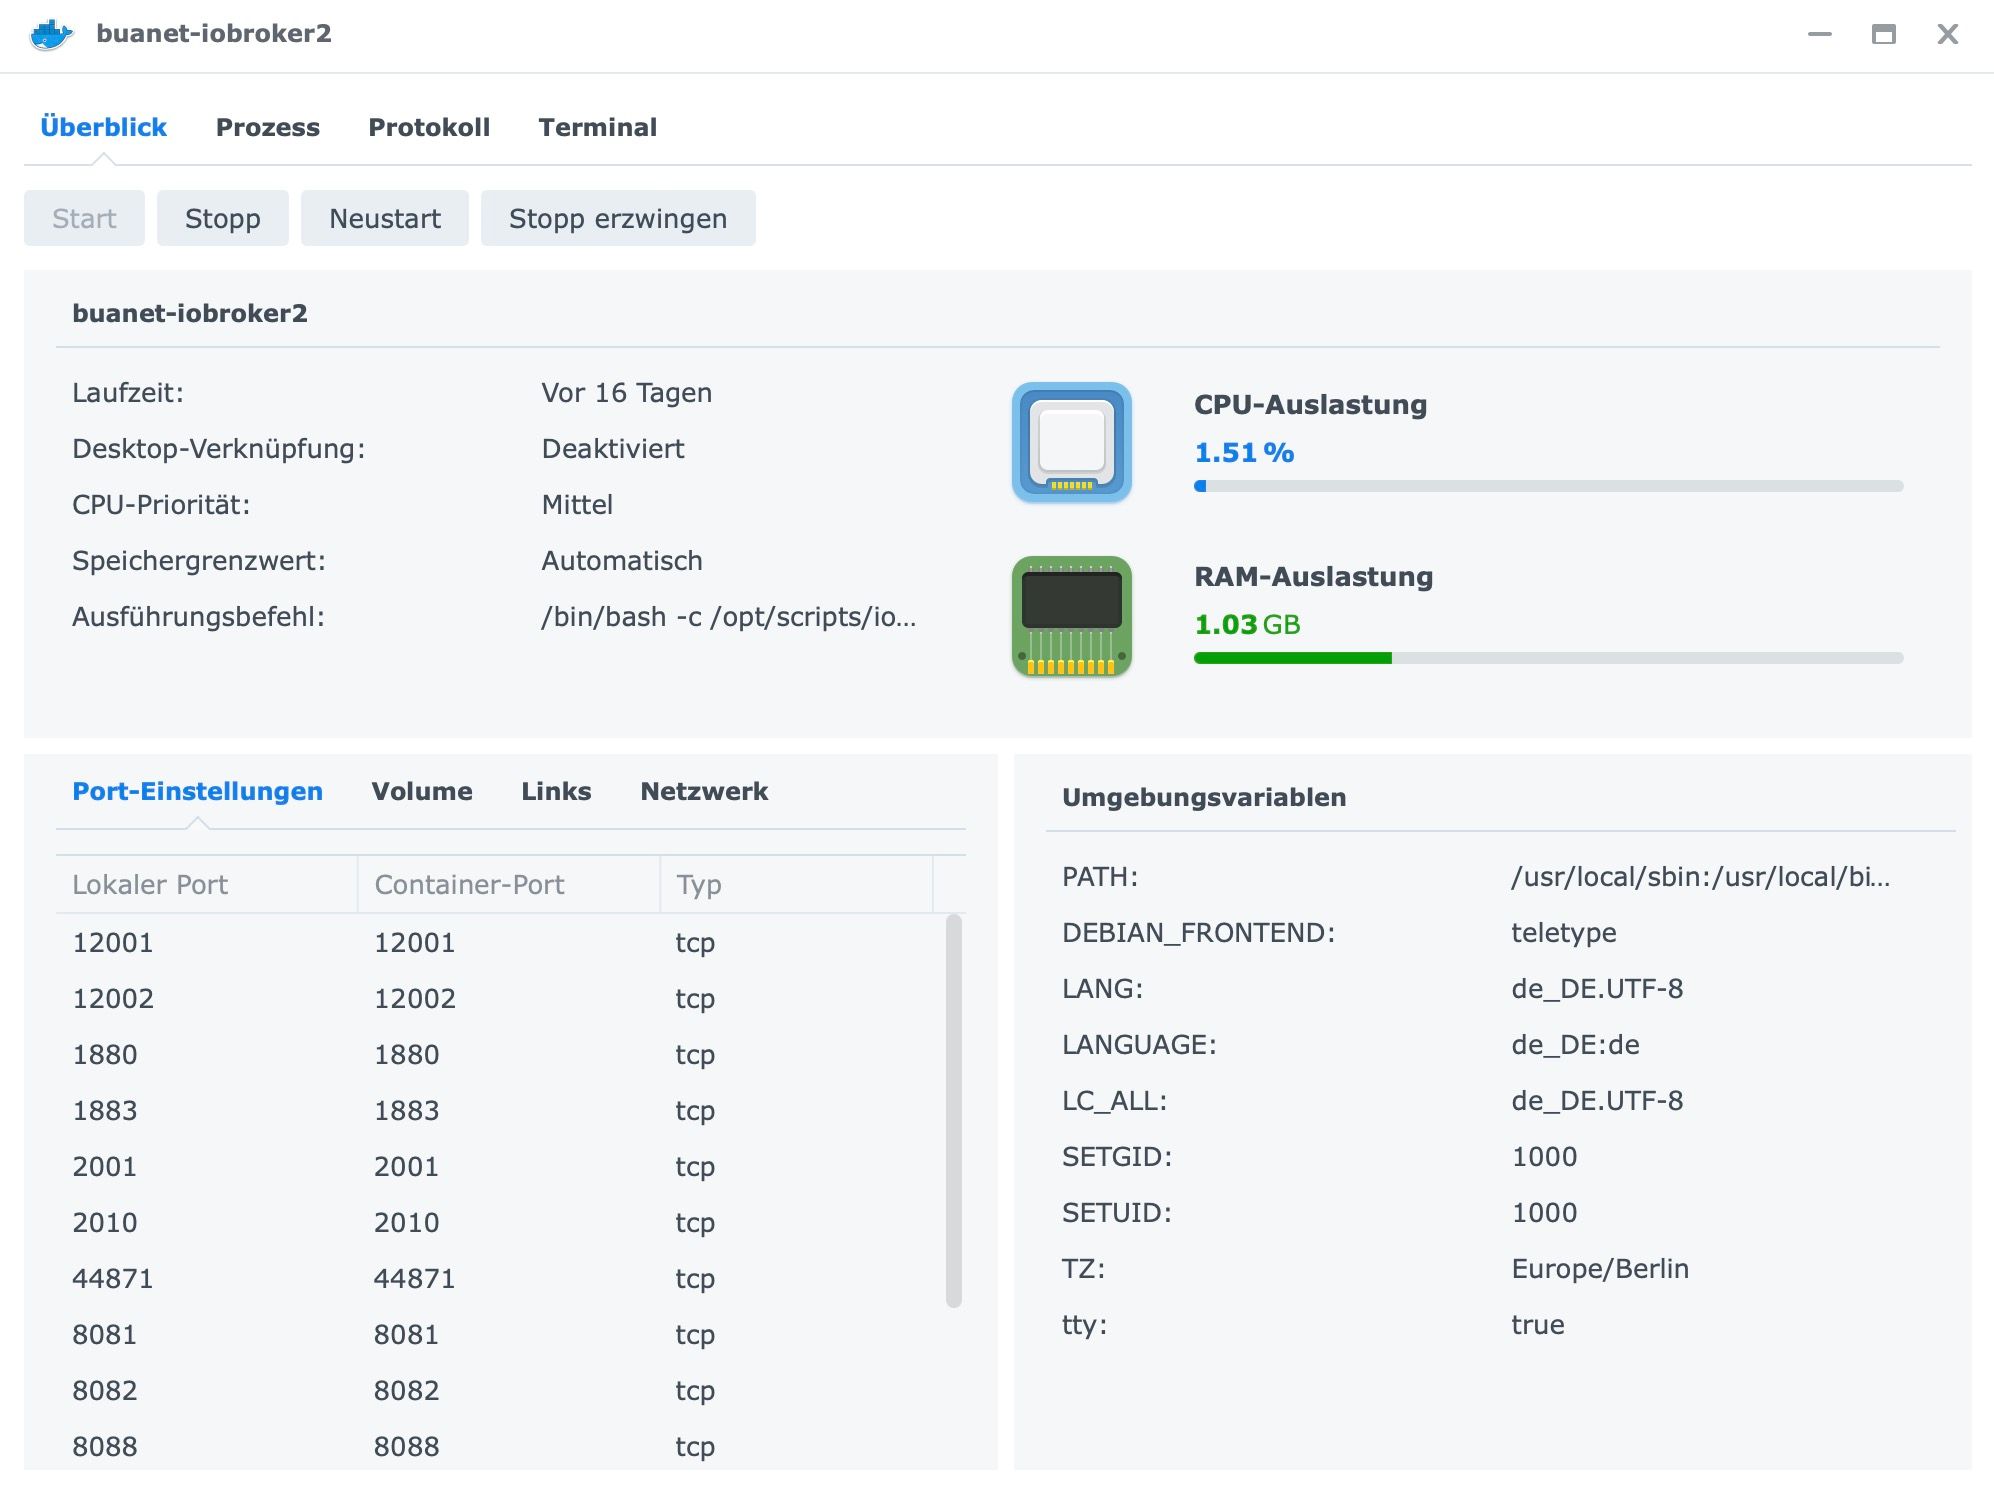Image resolution: width=1994 pixels, height=1488 pixels.
Task: Click the Docker whale icon in title bar
Action: point(51,35)
